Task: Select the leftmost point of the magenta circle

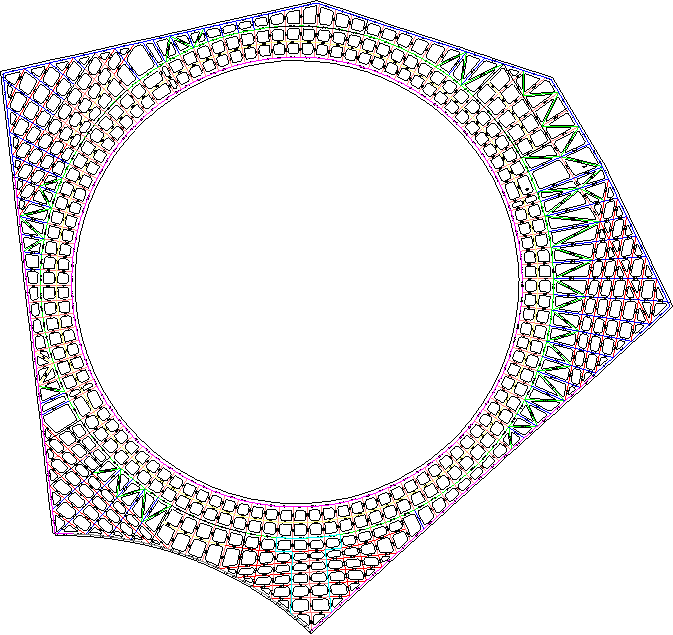Action: tap(71, 280)
